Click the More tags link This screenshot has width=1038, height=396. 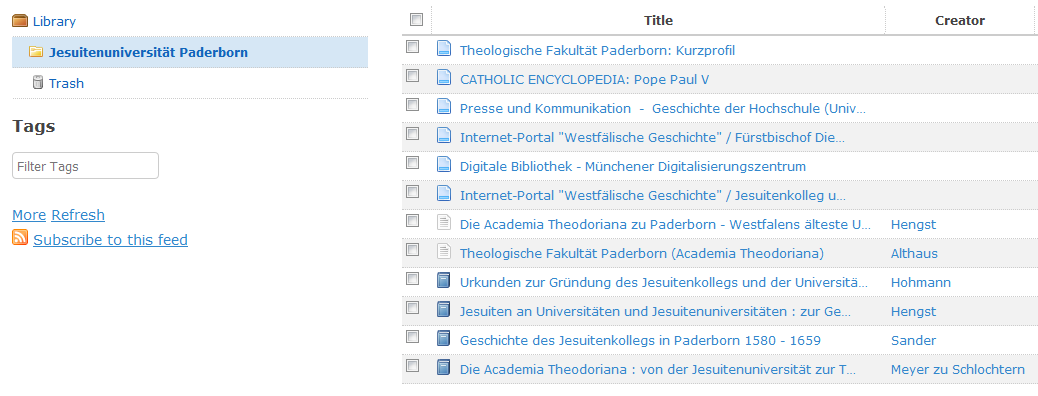pos(29,215)
